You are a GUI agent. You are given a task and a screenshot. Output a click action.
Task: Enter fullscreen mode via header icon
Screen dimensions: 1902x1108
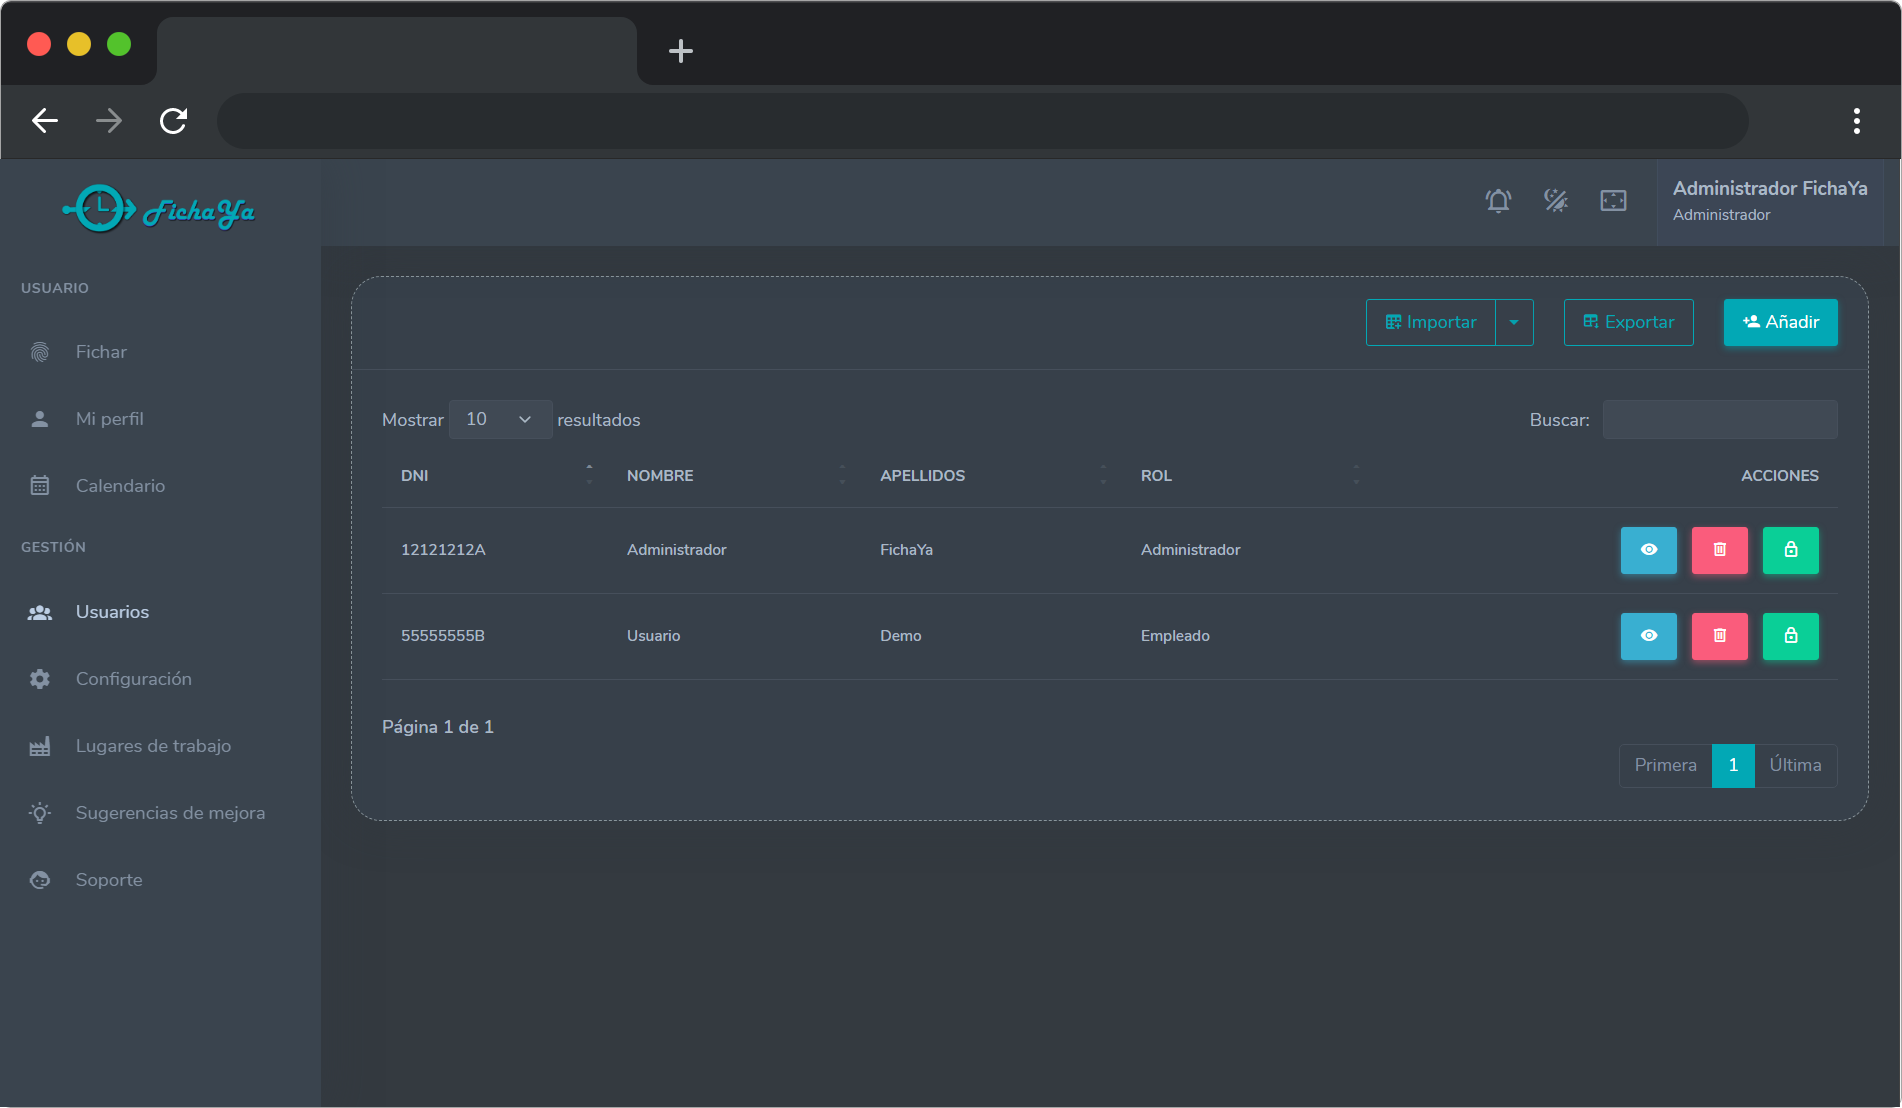(x=1613, y=201)
